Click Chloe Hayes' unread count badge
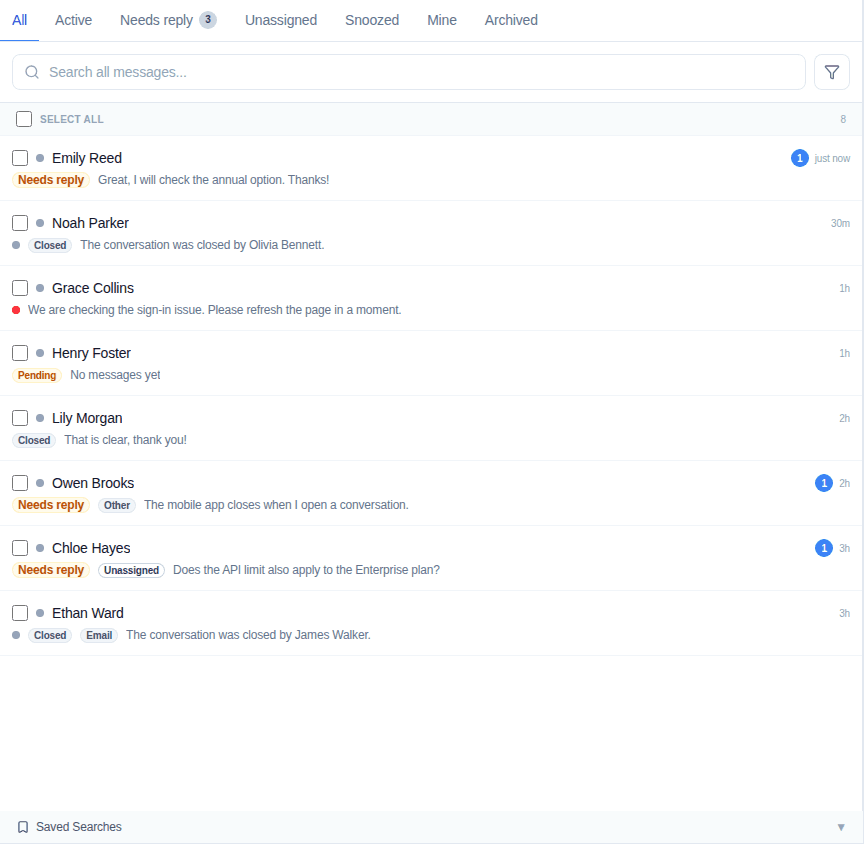This screenshot has width=864, height=844. (824, 548)
